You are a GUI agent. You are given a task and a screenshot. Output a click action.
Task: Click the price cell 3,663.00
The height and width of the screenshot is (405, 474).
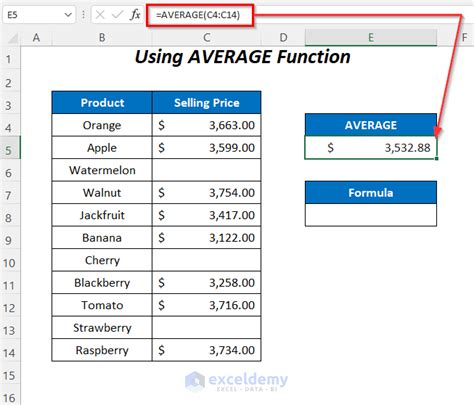tap(207, 125)
